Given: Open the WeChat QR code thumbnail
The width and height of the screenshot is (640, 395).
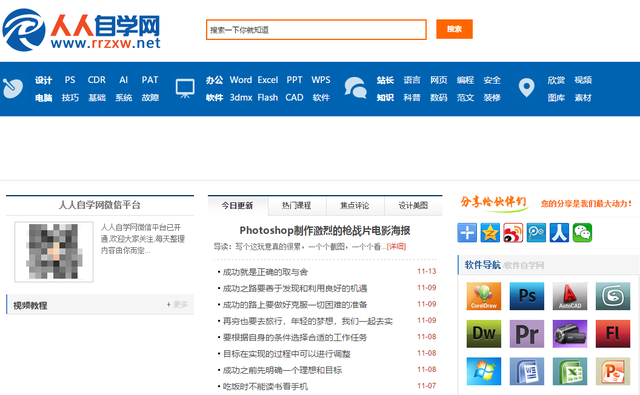Looking at the screenshot, I should [54, 252].
